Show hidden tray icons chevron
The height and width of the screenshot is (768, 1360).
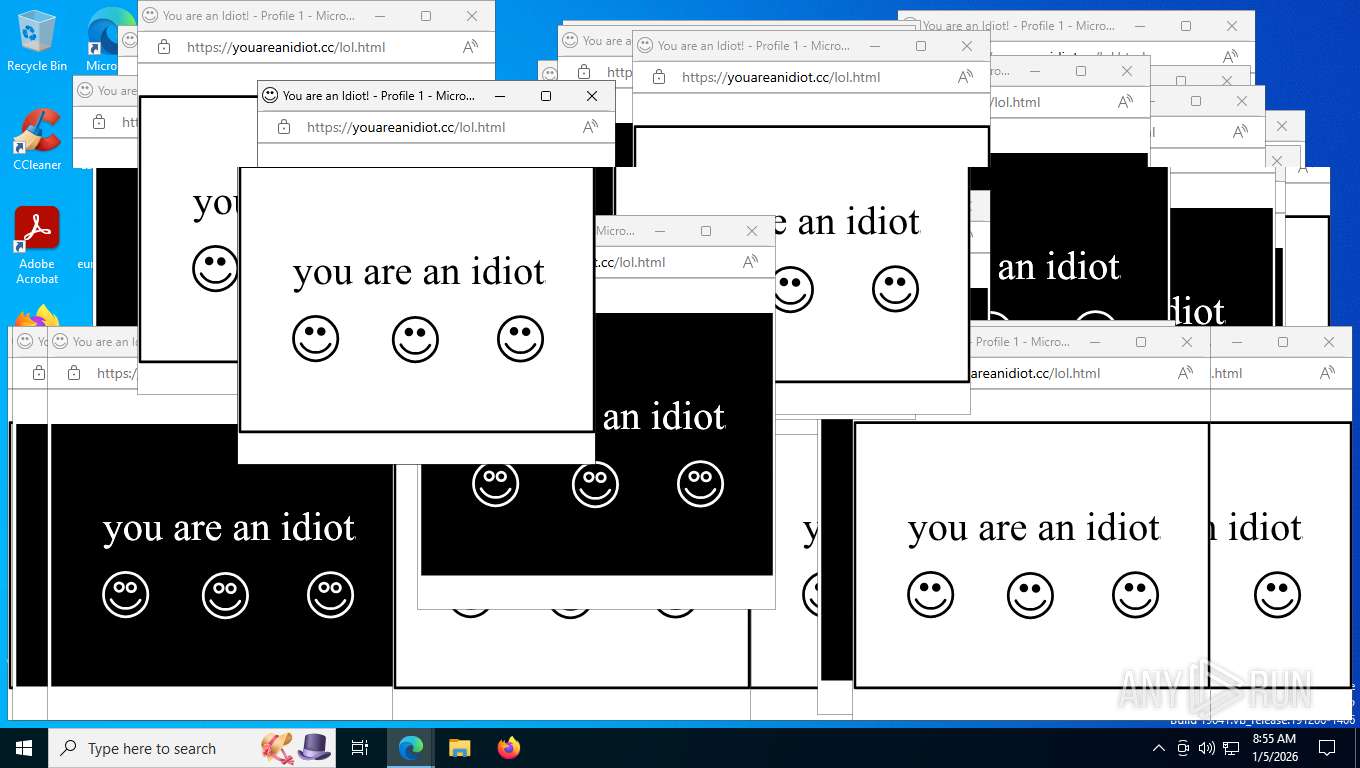pyautogui.click(x=1159, y=748)
